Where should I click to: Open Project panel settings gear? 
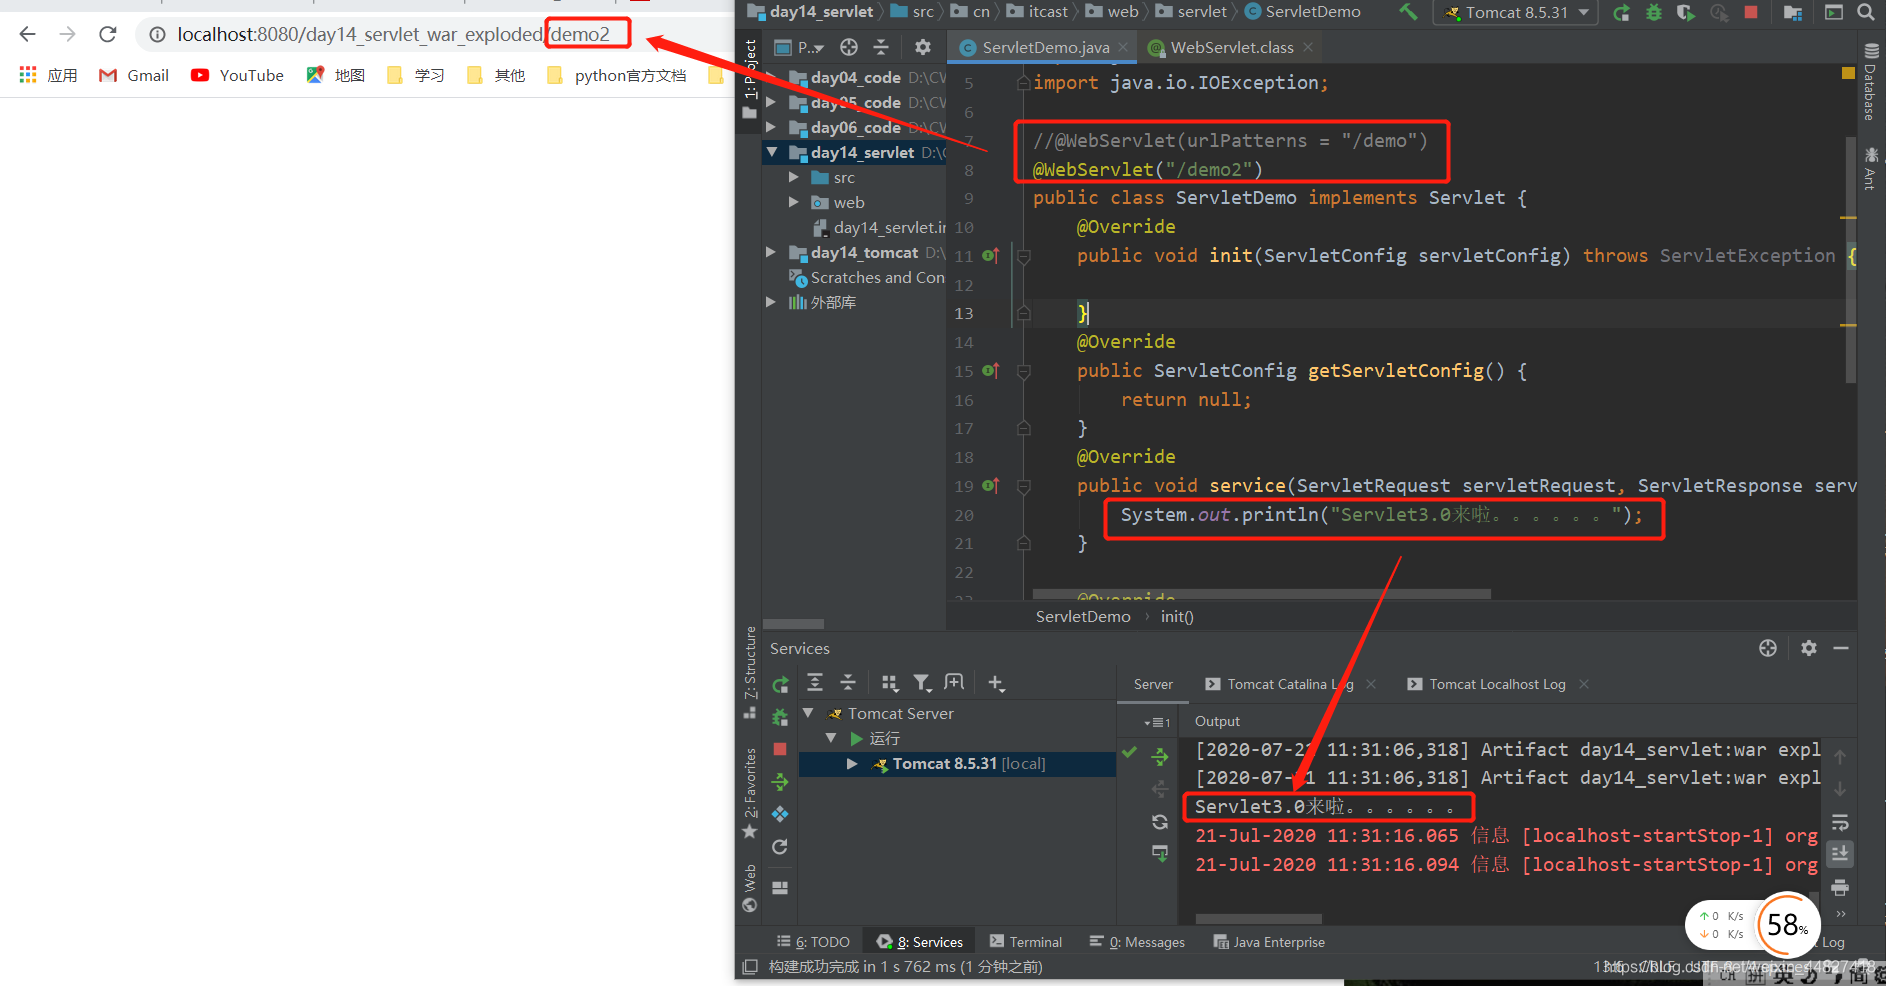coord(923,47)
